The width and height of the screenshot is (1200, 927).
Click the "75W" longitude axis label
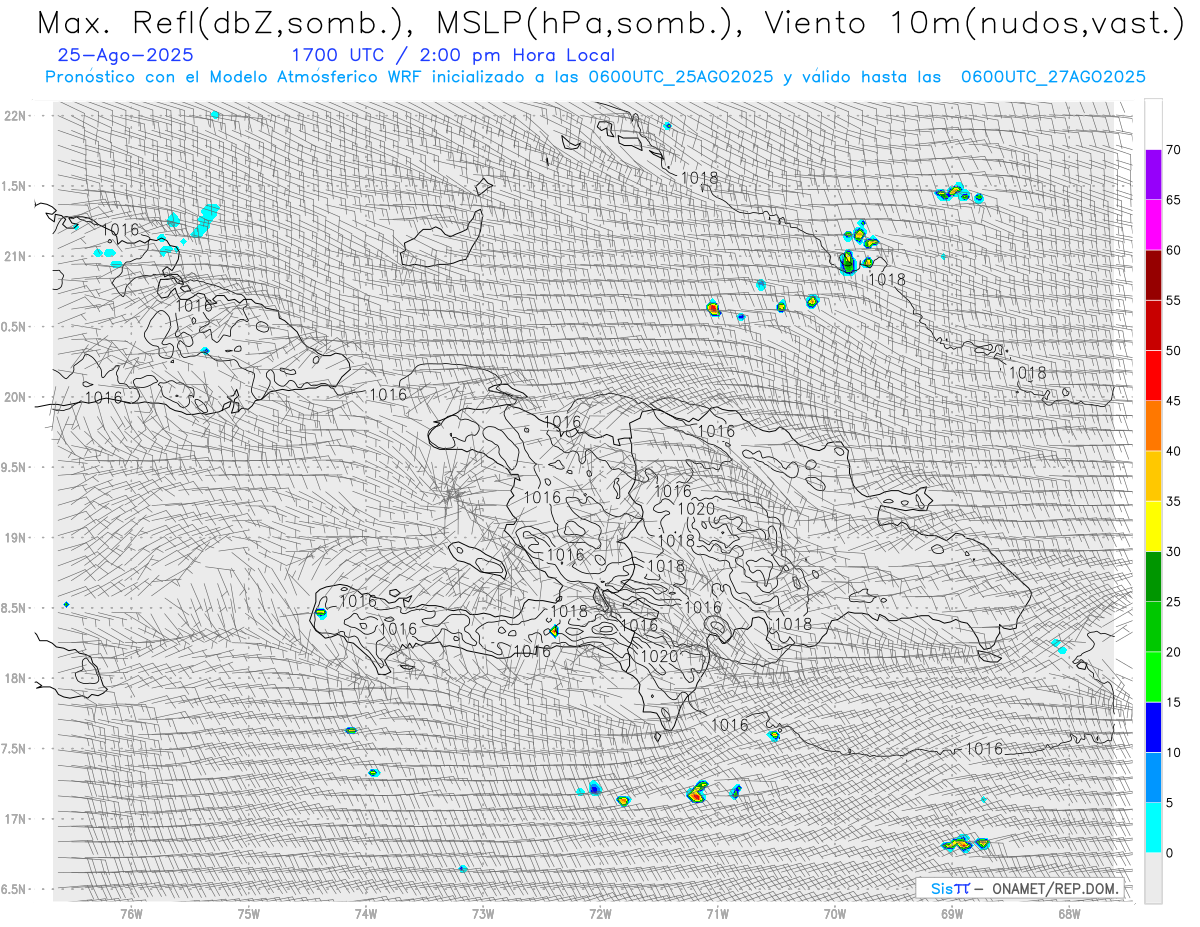pos(249,913)
